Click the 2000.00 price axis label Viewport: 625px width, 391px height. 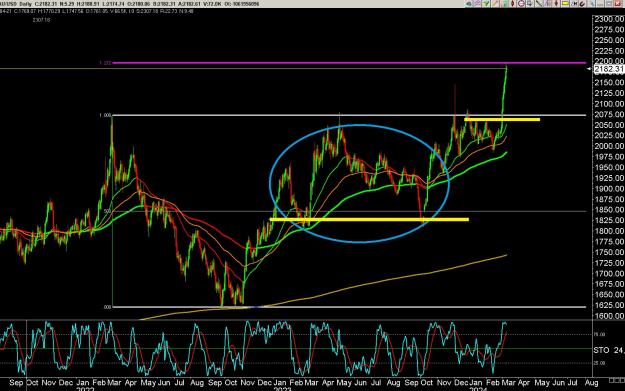tap(609, 146)
